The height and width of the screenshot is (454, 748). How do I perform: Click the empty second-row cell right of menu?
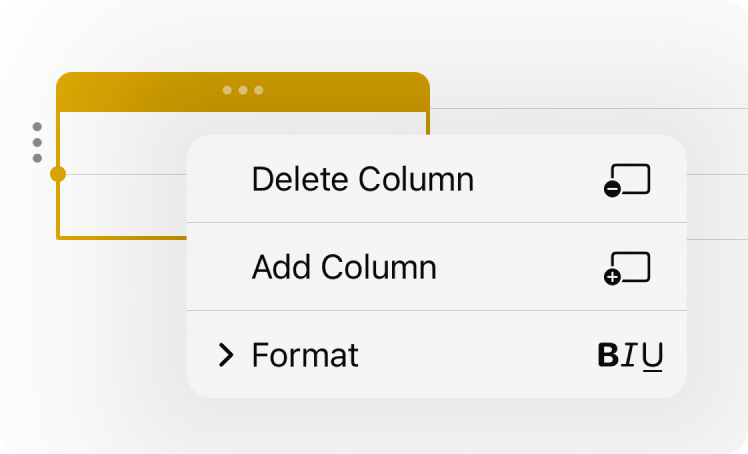(717, 207)
